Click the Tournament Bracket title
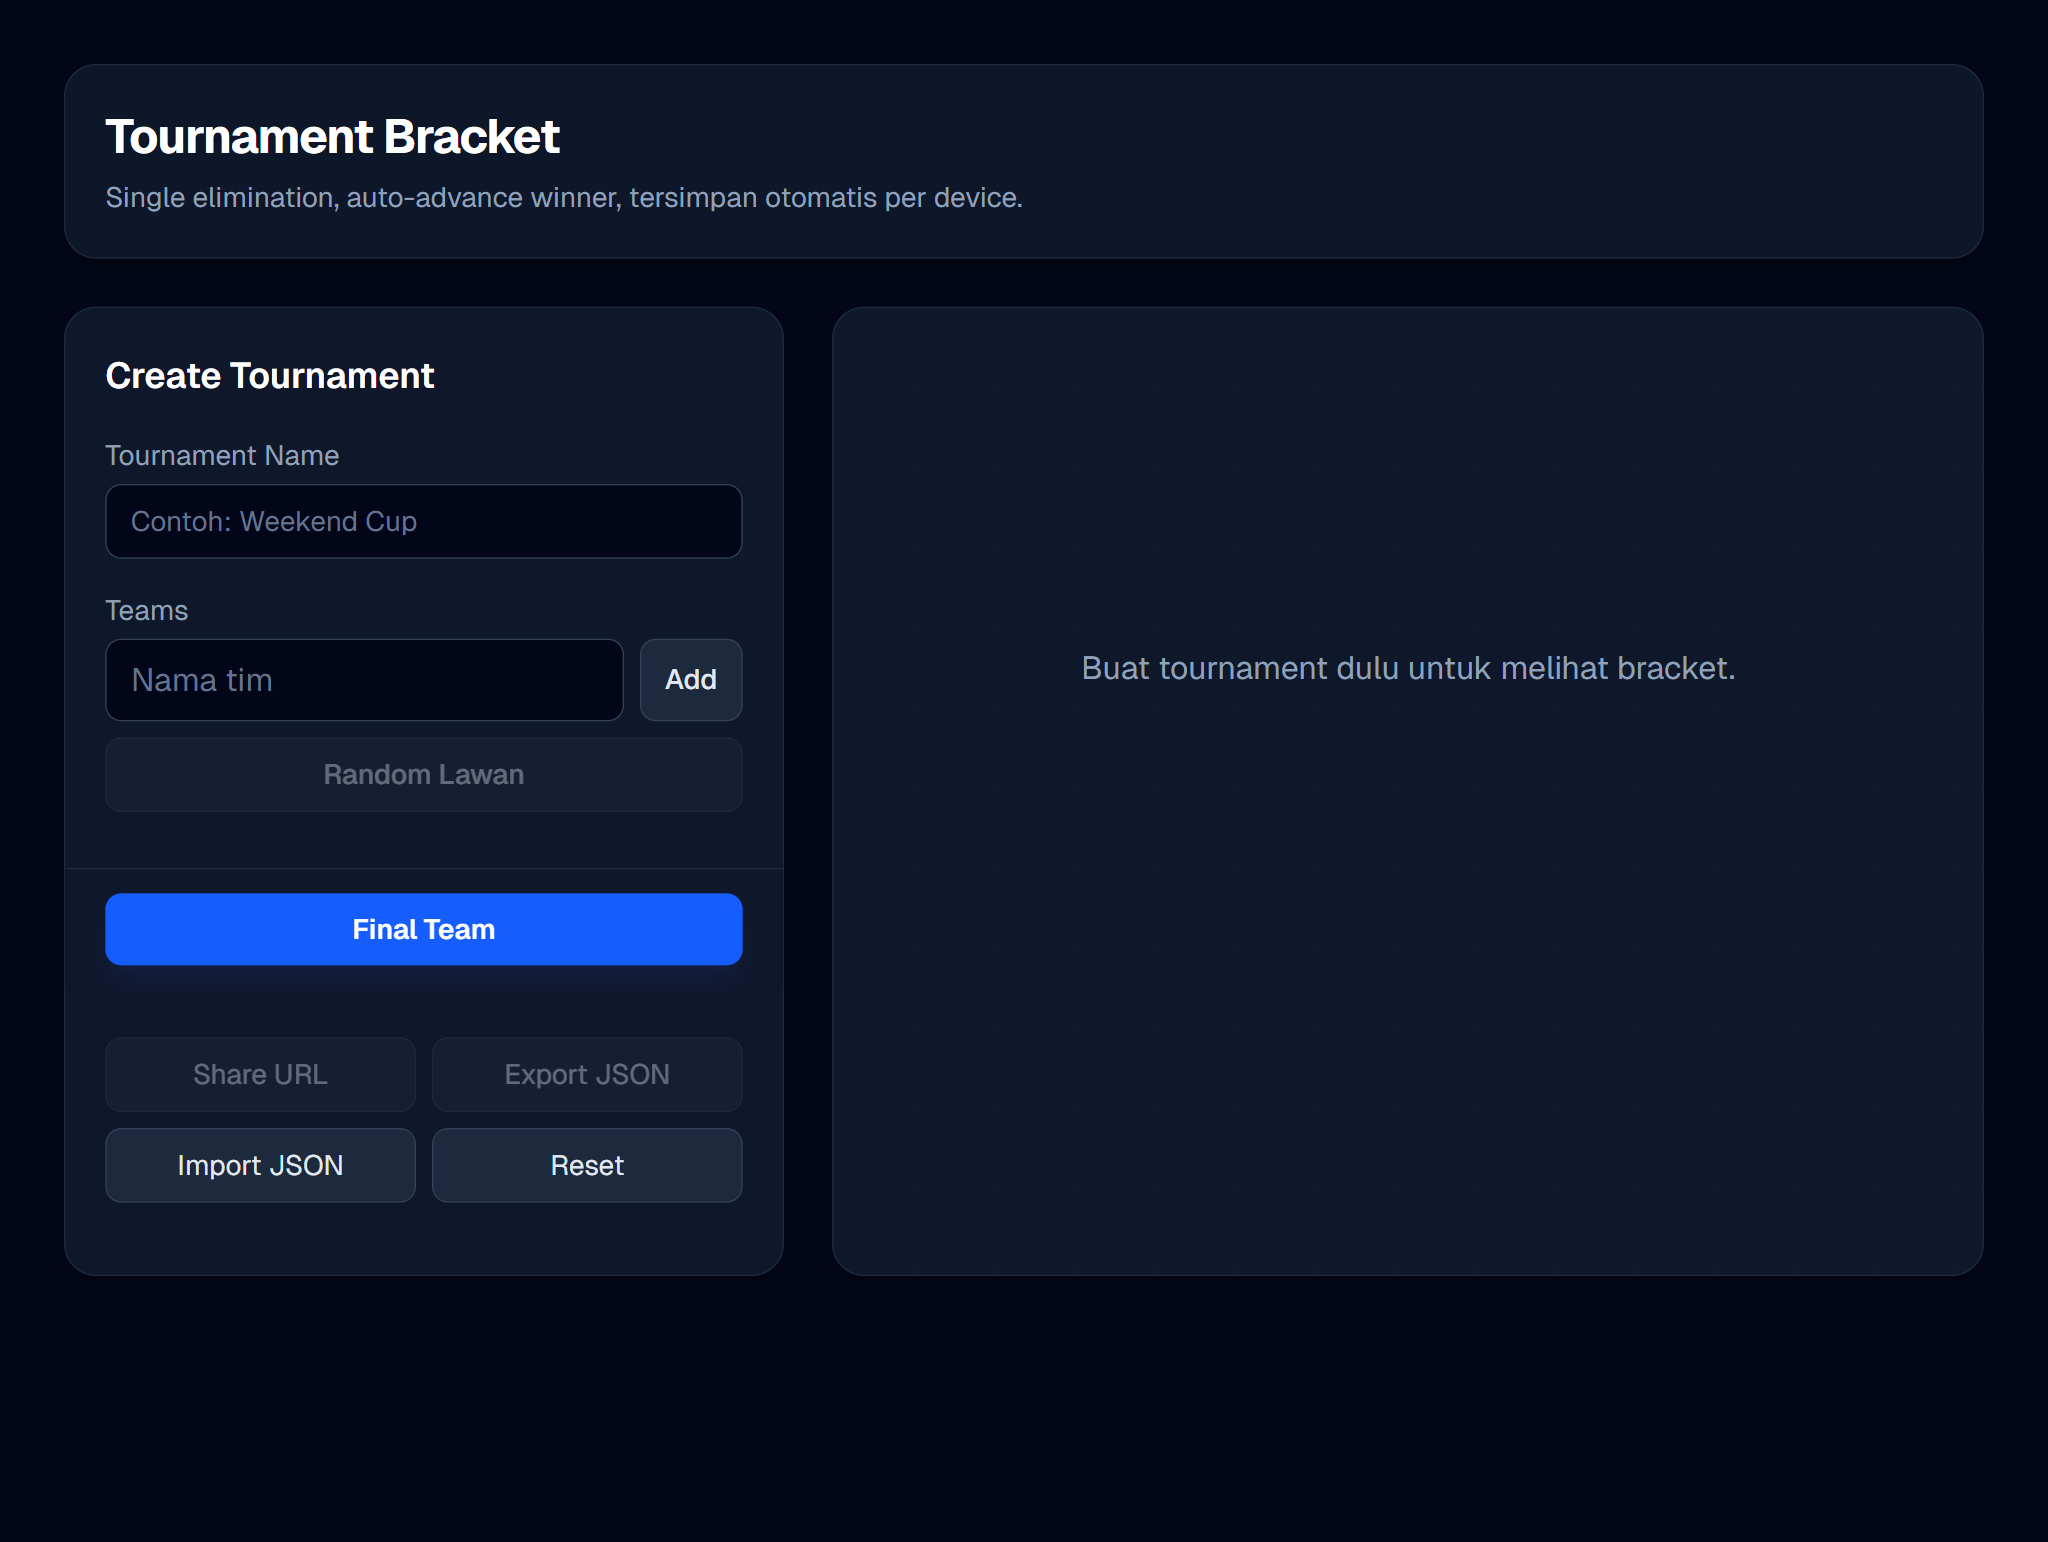This screenshot has width=2048, height=1542. point(333,137)
